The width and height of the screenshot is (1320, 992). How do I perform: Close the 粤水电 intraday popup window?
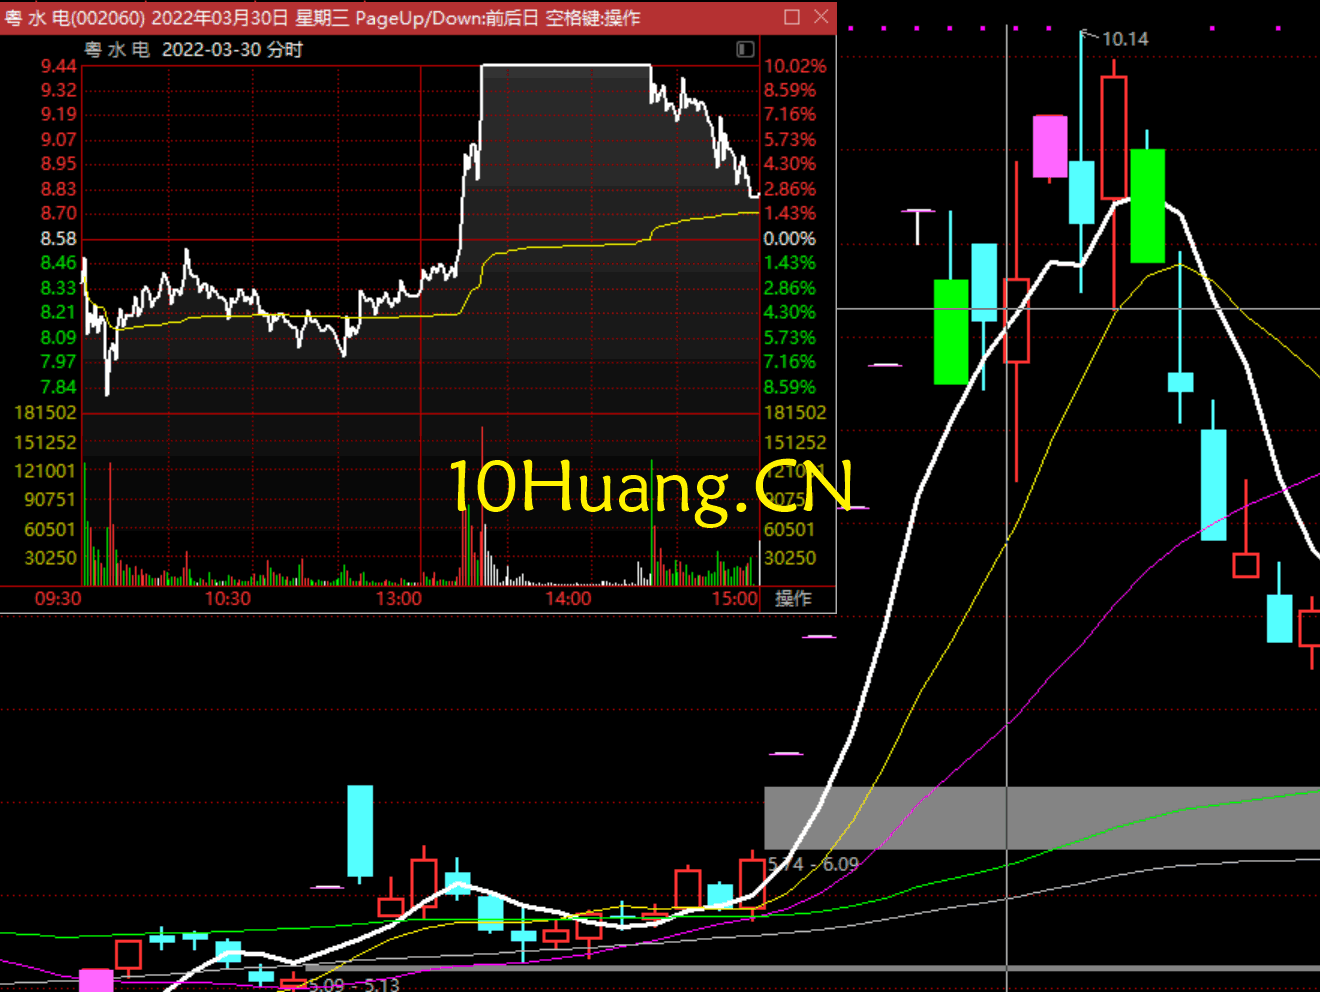point(821,17)
